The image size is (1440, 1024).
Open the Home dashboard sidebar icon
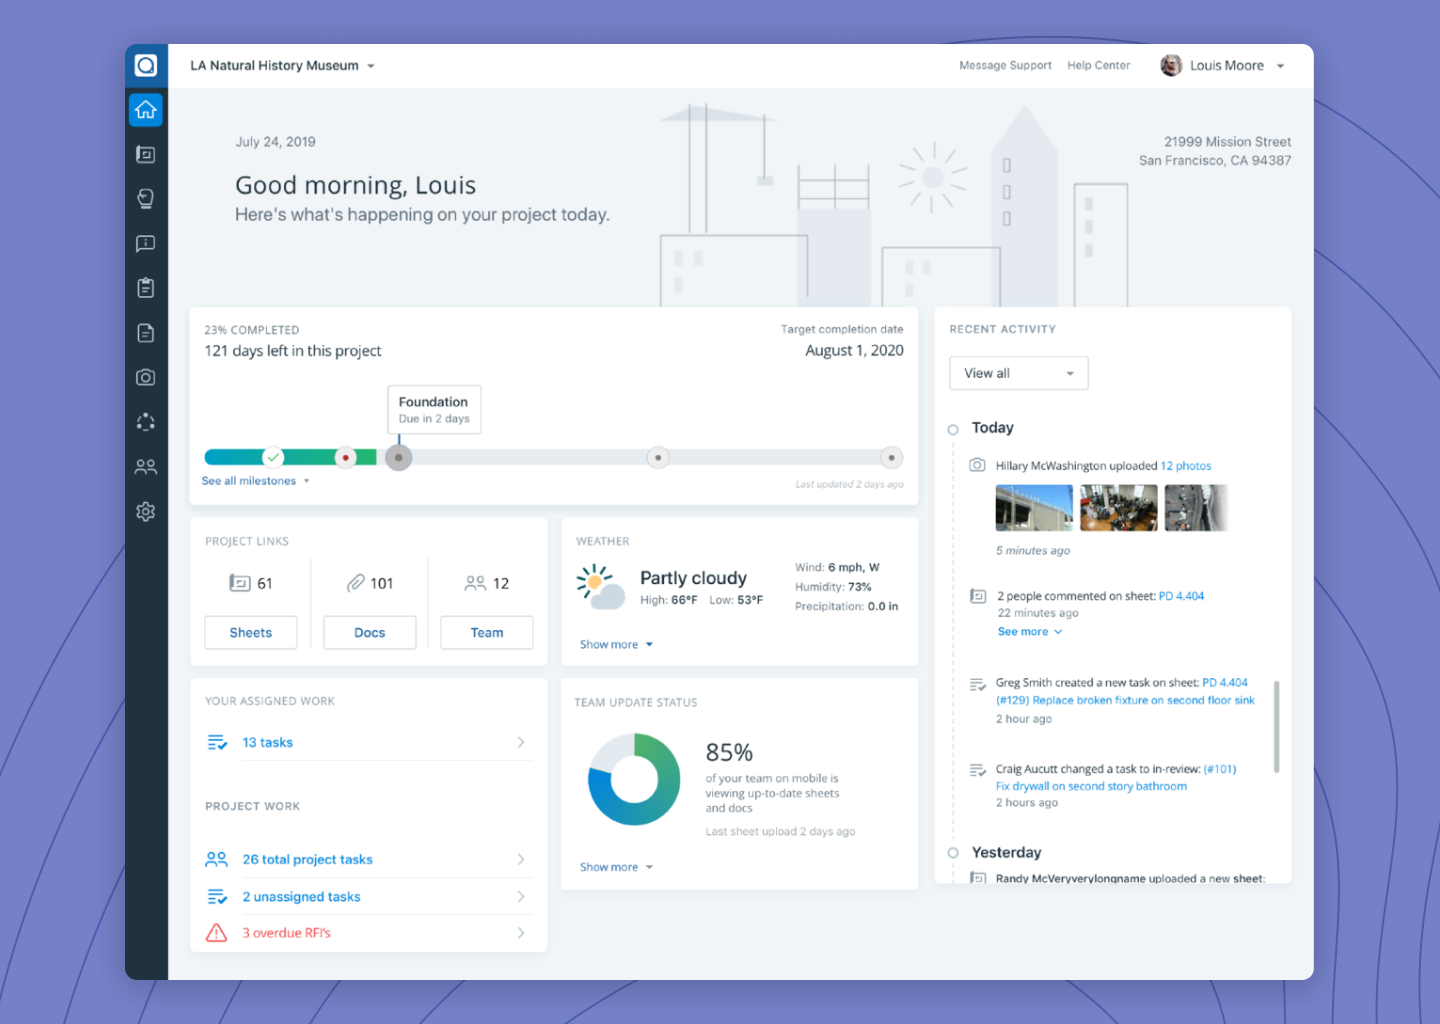146,110
